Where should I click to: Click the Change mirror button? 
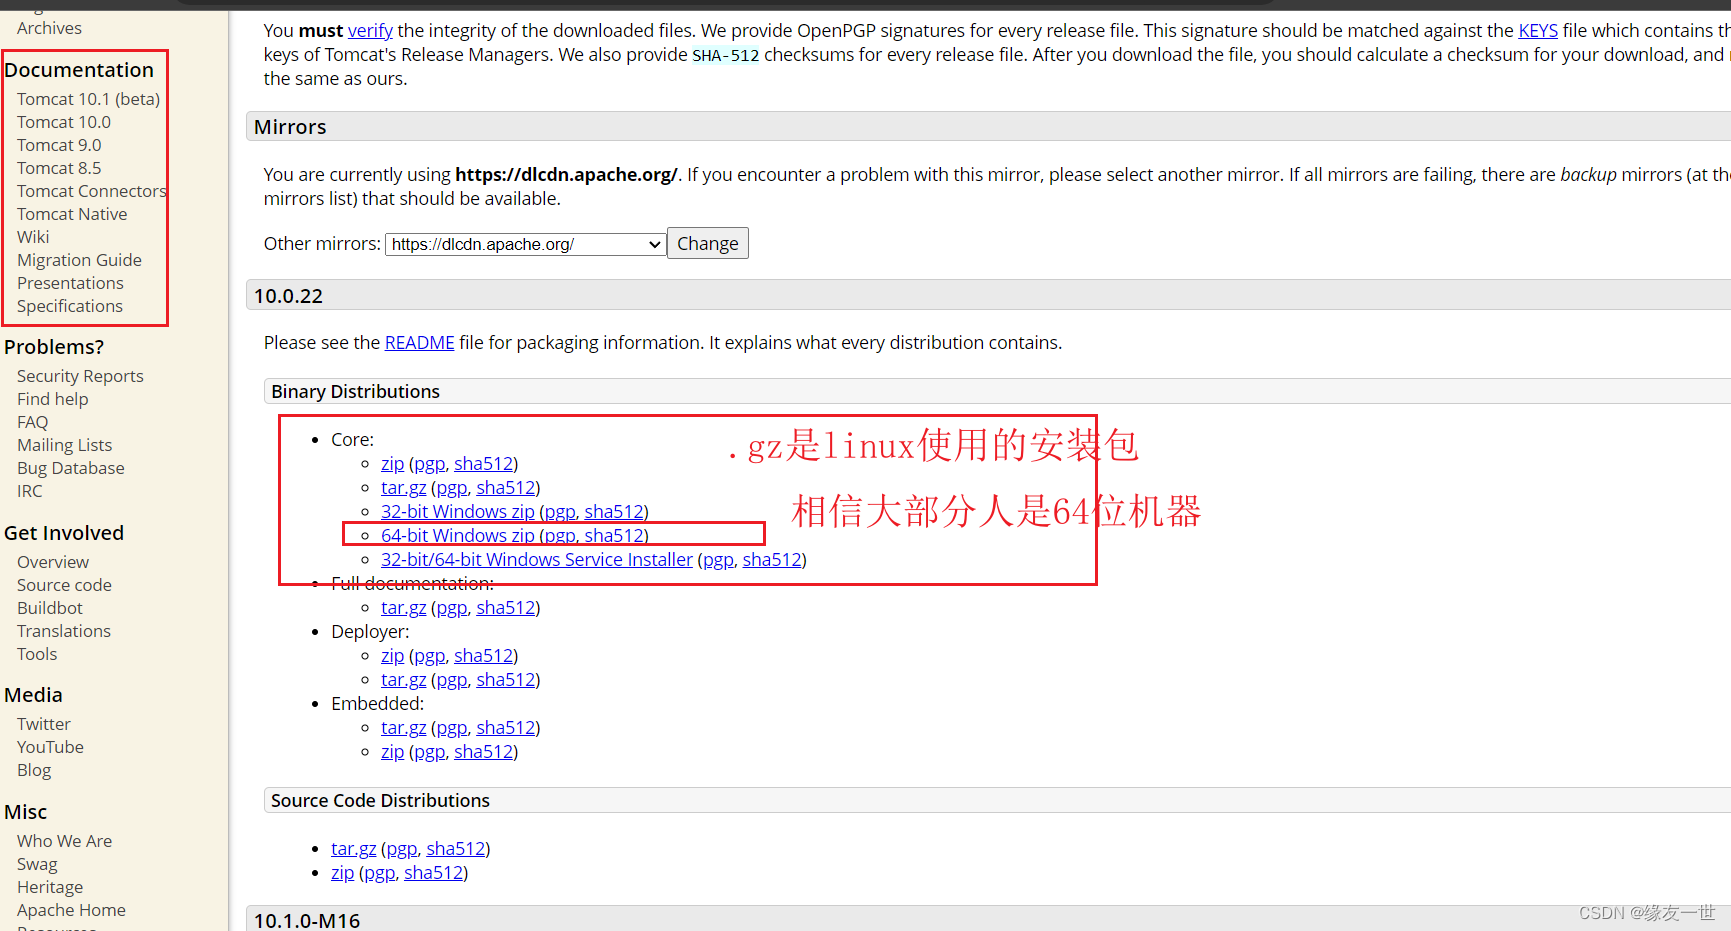pyautogui.click(x=708, y=244)
